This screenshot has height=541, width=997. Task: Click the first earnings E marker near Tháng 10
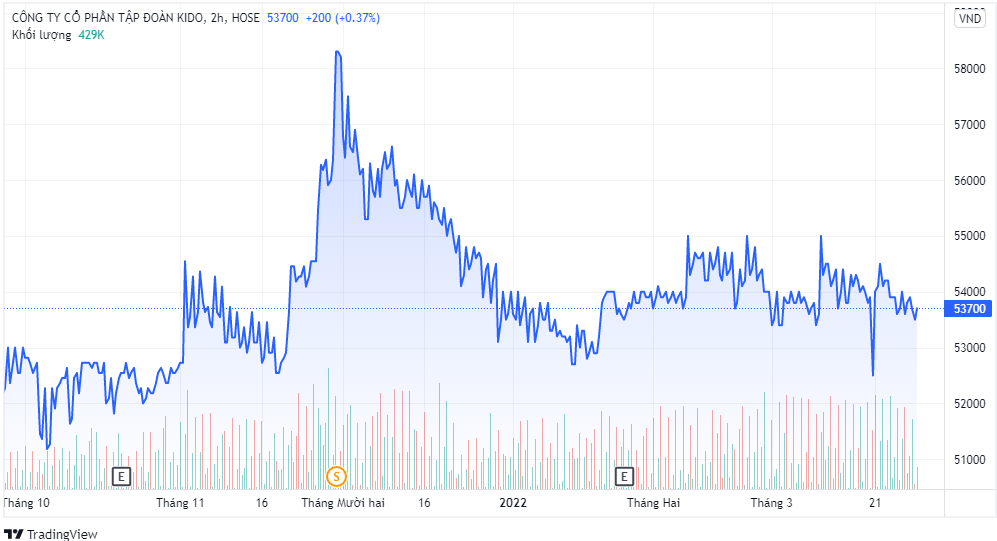121,476
